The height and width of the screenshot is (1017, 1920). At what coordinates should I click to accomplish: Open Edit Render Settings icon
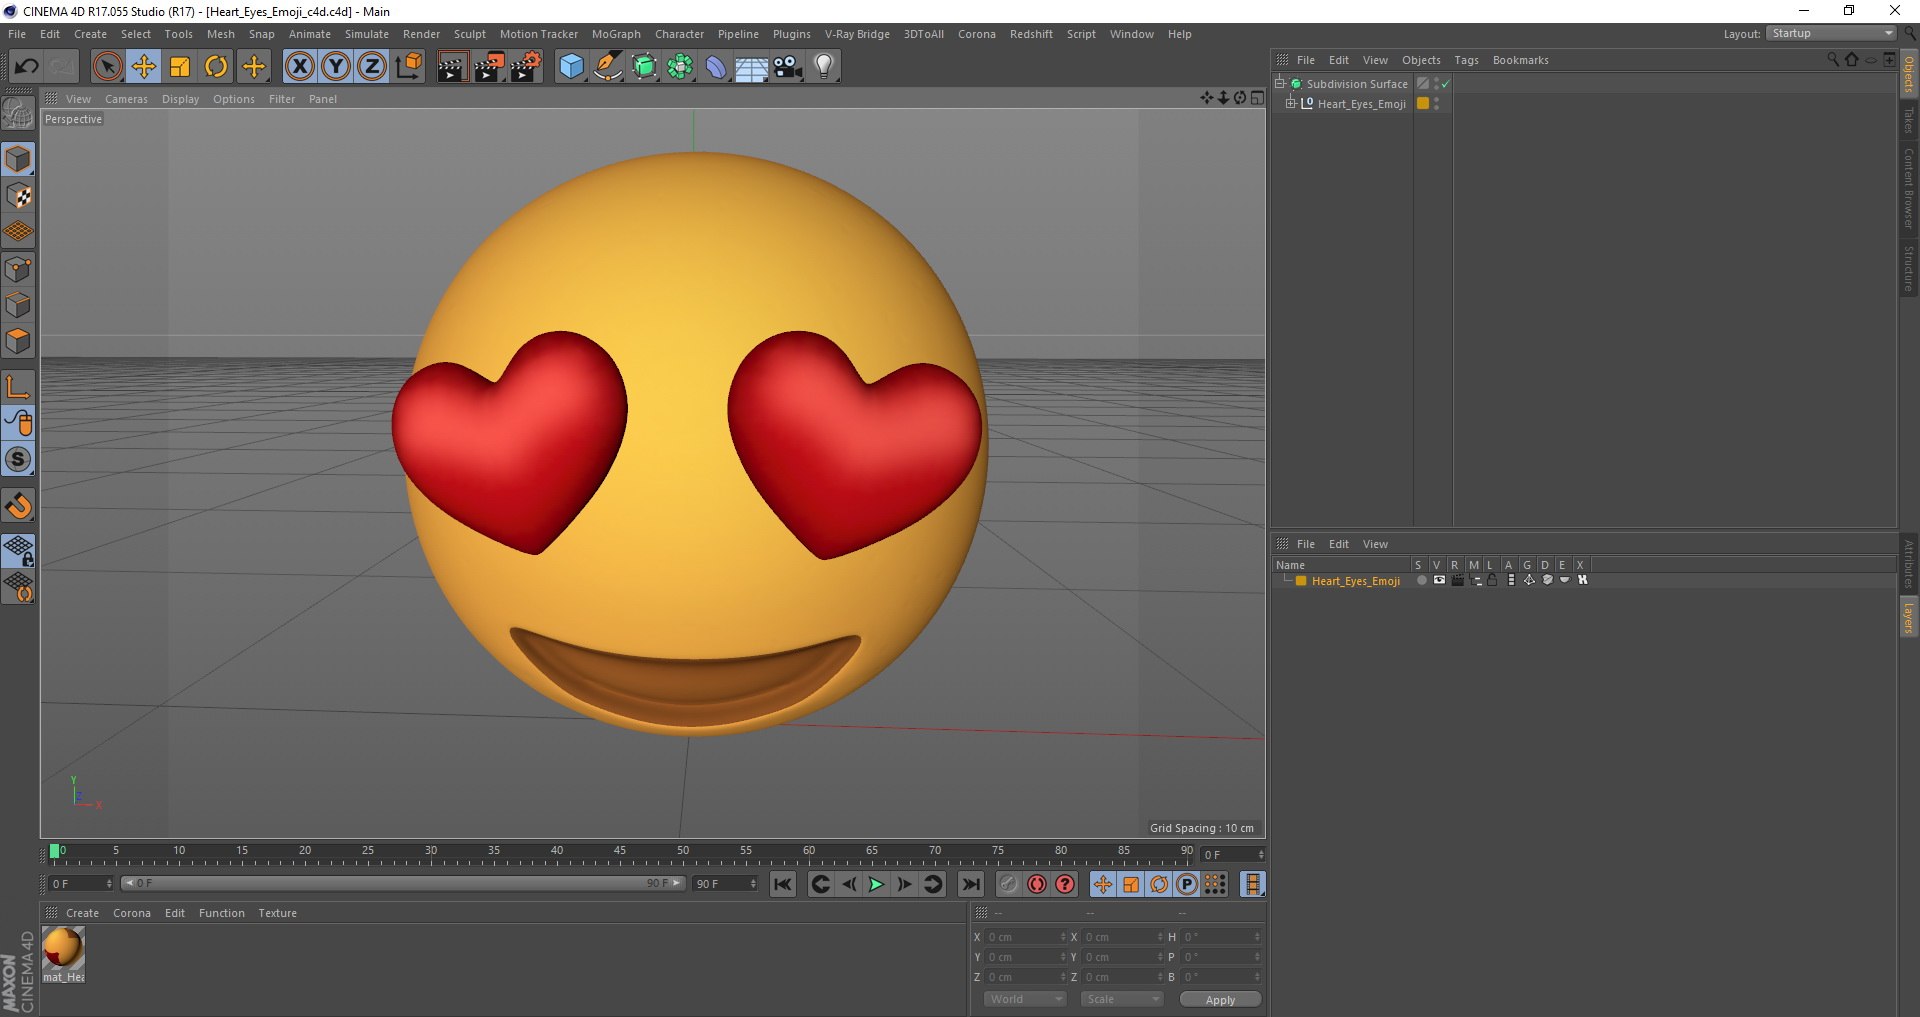coord(526,67)
